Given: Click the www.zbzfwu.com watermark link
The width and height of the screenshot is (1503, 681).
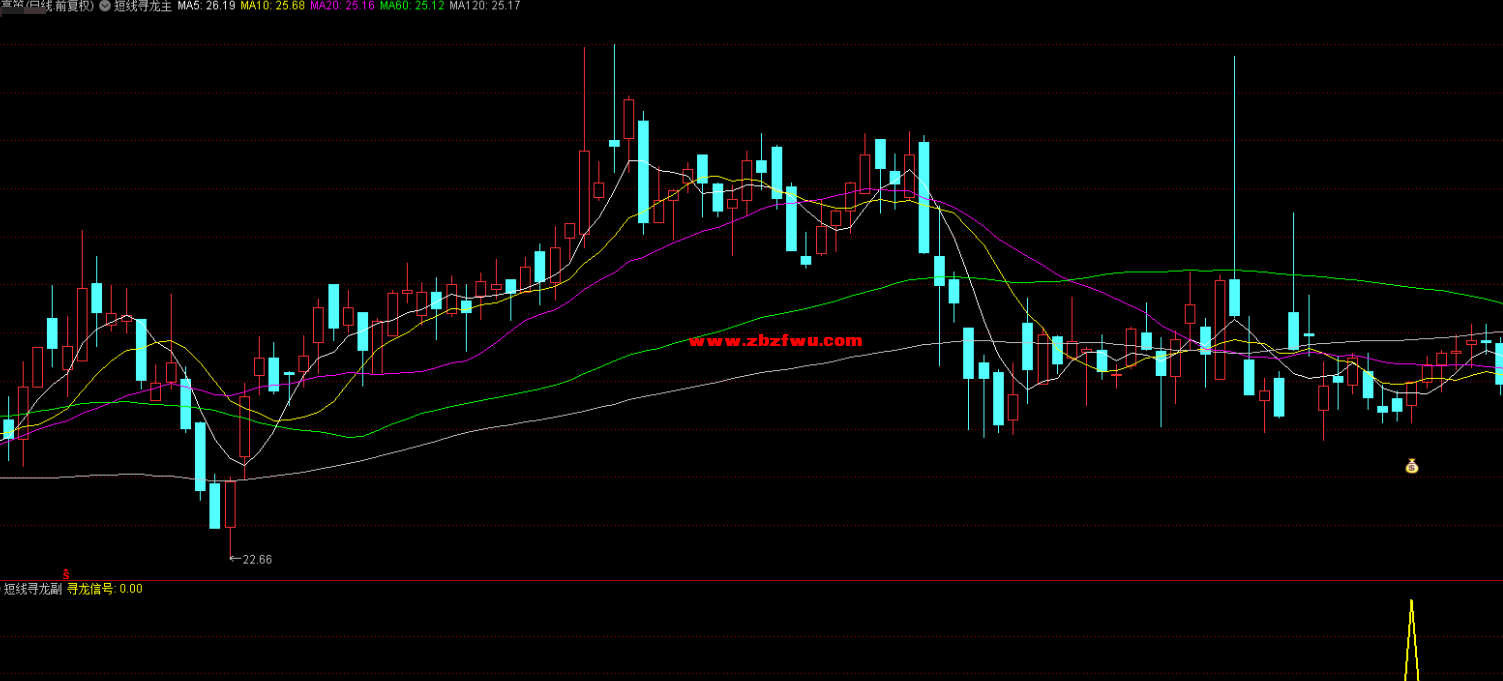Looking at the screenshot, I should 775,341.
